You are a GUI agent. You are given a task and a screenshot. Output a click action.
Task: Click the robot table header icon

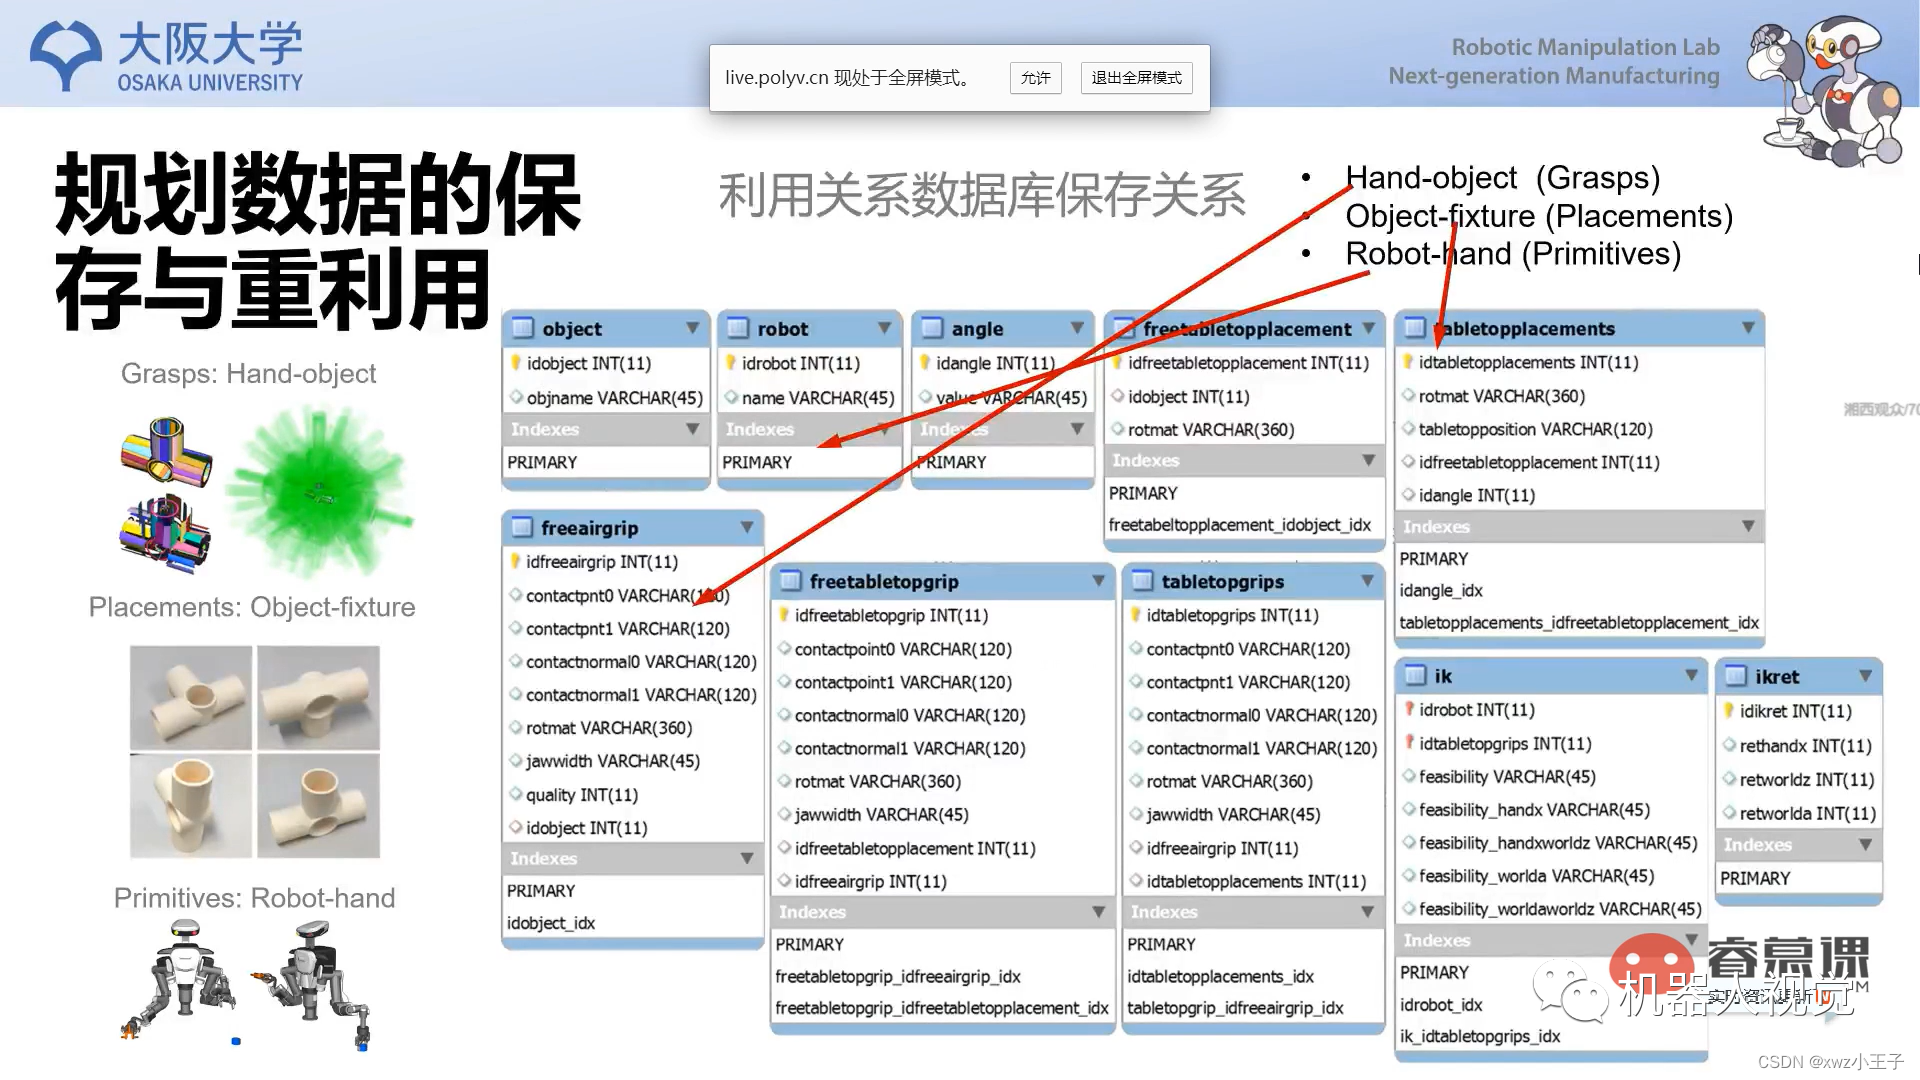pyautogui.click(x=738, y=328)
